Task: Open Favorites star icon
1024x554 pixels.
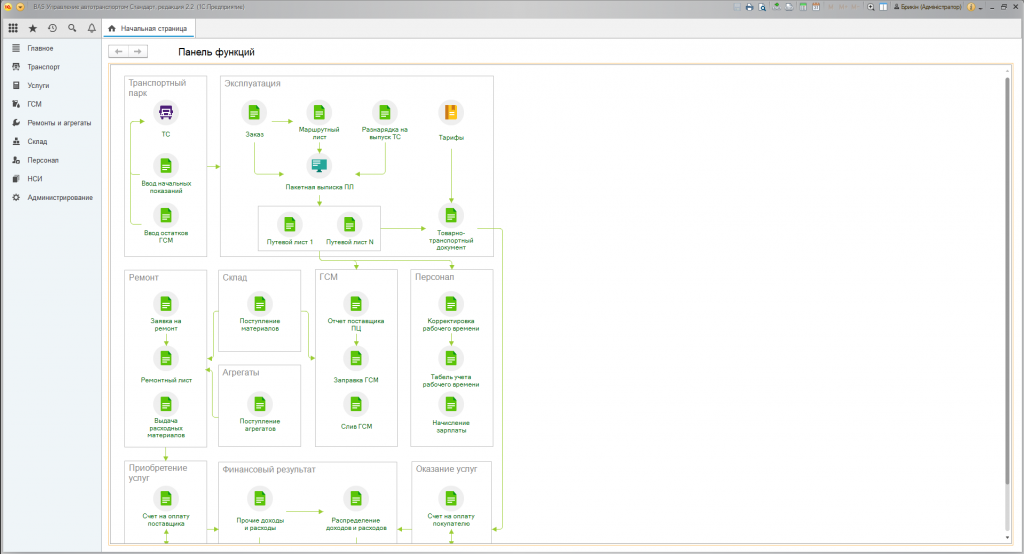Action: point(33,28)
